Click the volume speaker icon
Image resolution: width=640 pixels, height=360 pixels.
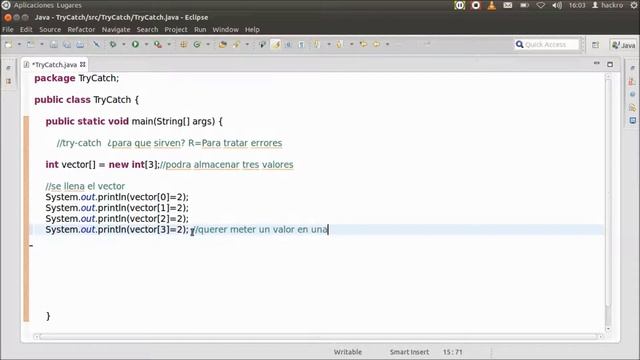(x=557, y=5)
